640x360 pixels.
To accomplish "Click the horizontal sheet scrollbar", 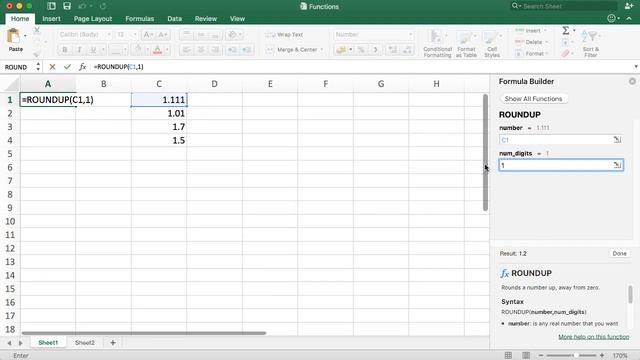I will 144,333.
